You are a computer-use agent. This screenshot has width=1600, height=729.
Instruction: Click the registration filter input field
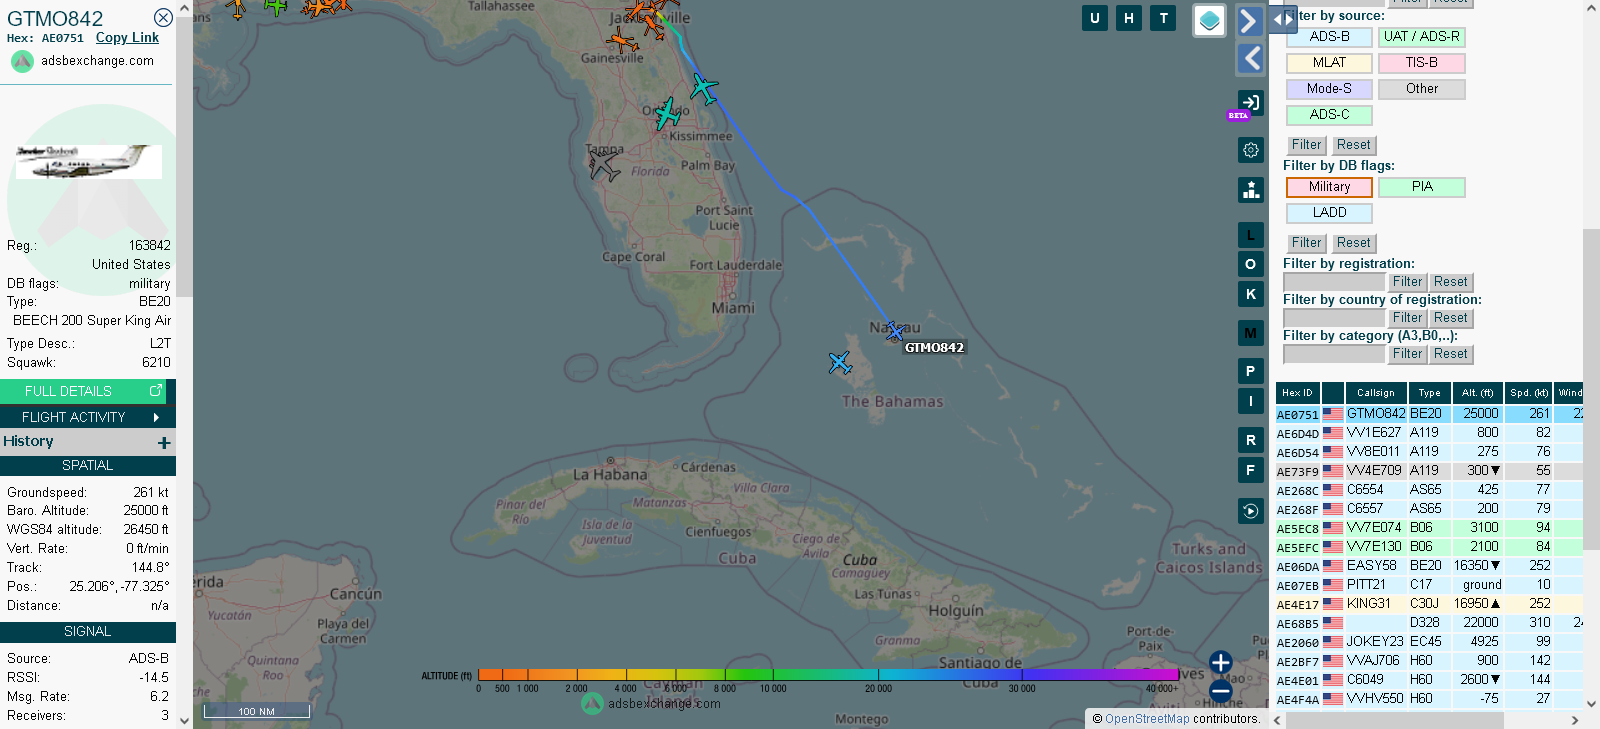tap(1334, 282)
